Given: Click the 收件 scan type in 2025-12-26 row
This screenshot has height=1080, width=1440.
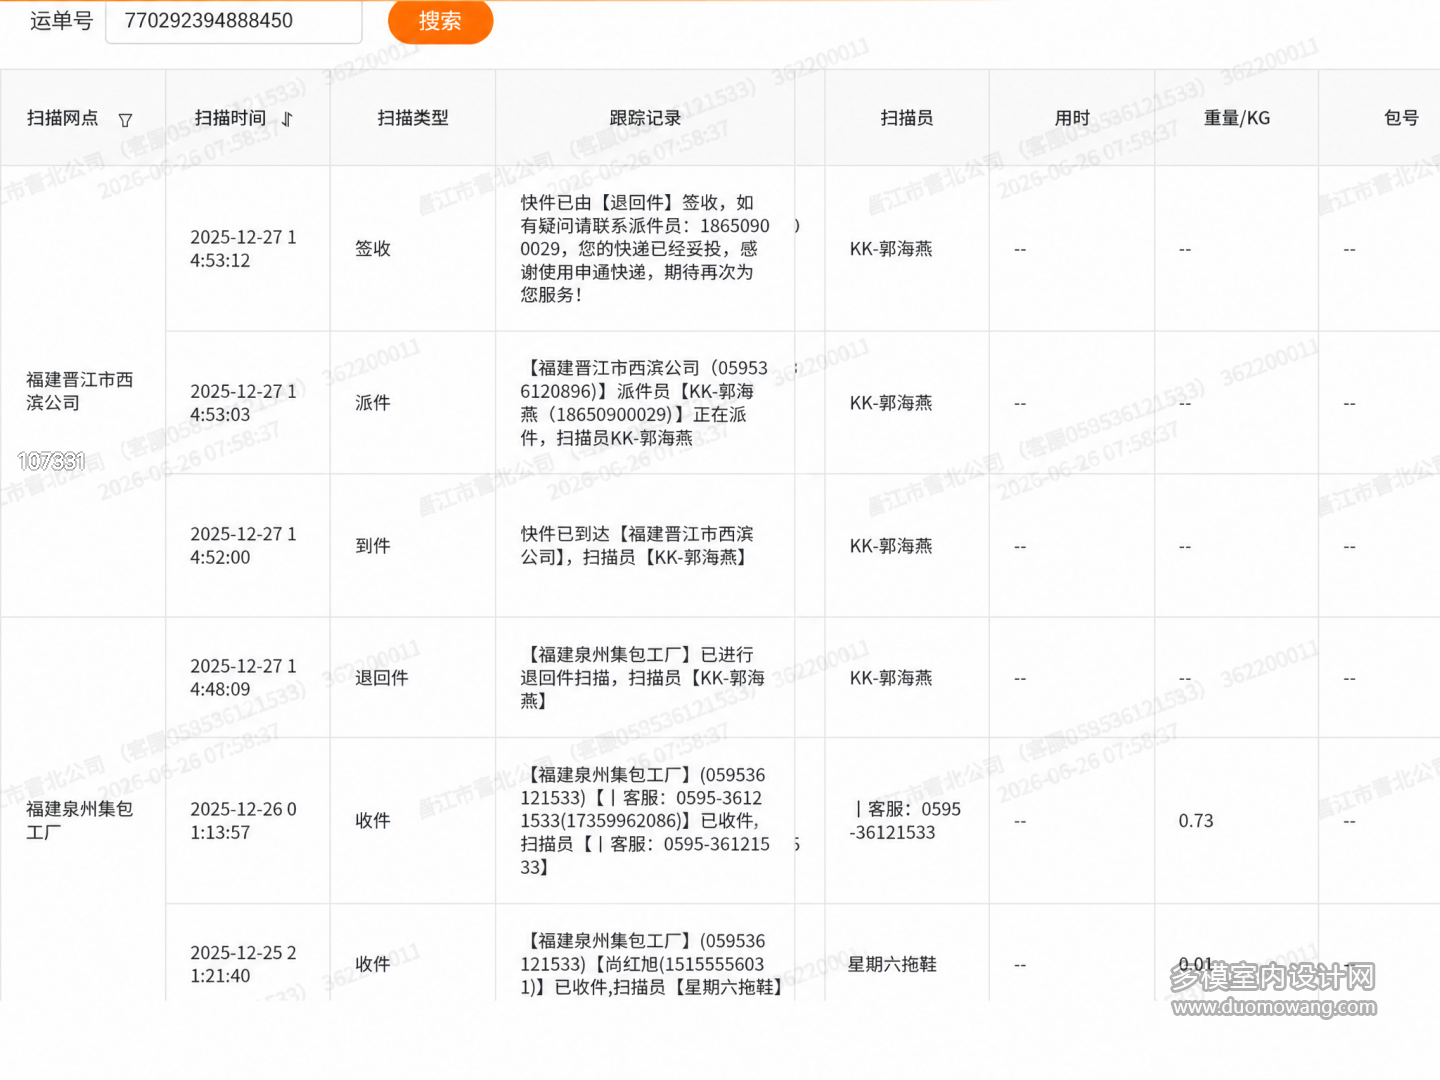Looking at the screenshot, I should point(373,821).
